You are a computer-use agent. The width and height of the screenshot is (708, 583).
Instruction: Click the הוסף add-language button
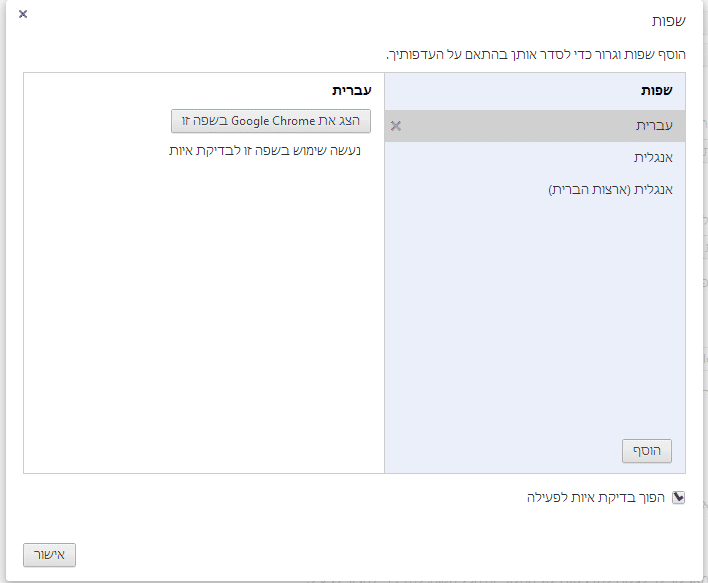coord(647,451)
